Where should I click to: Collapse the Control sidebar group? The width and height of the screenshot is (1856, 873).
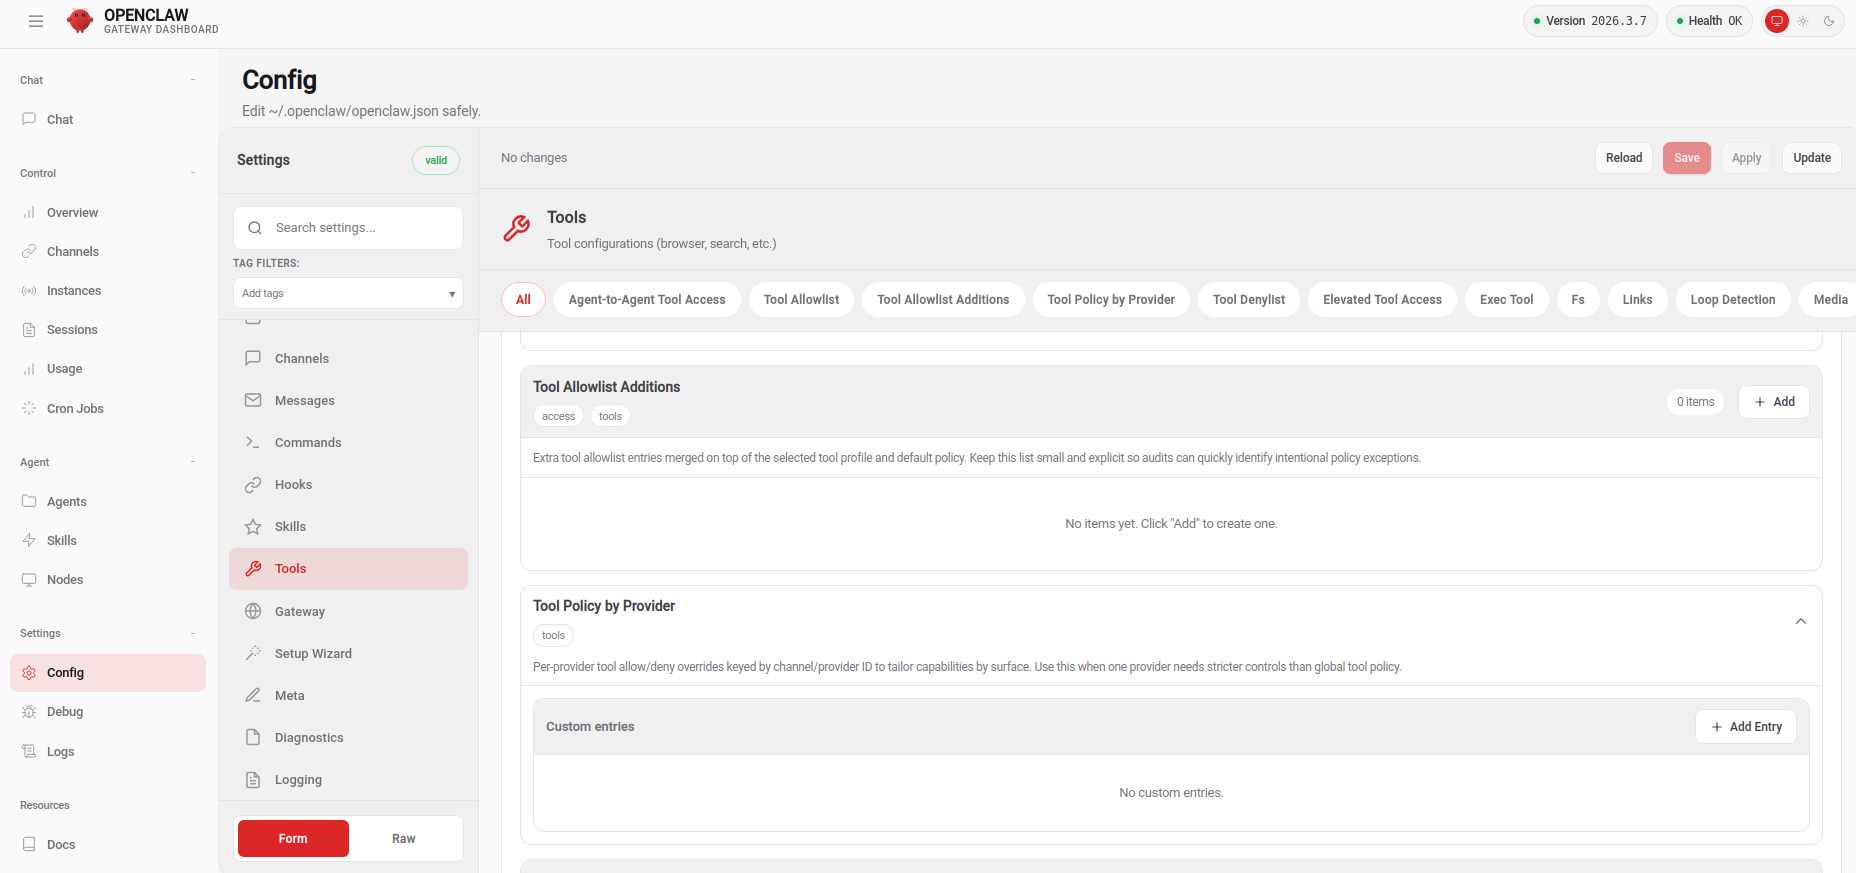(x=193, y=173)
